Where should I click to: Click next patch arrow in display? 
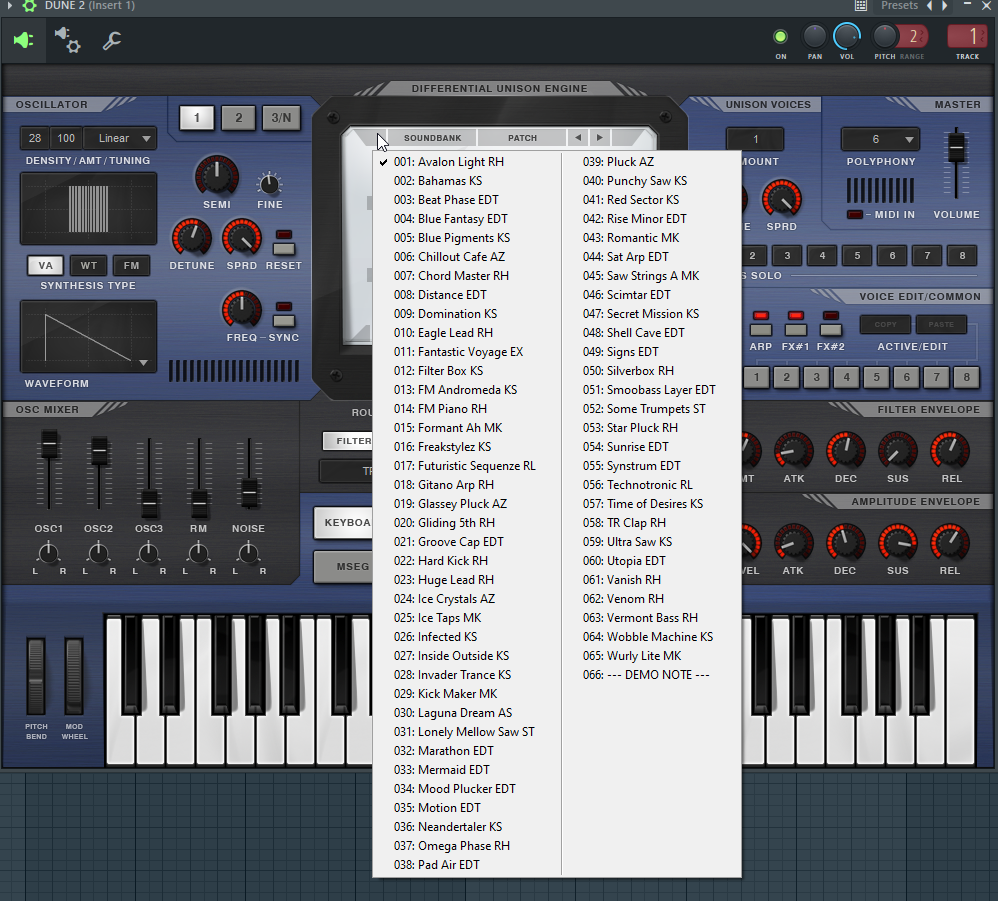pyautogui.click(x=600, y=137)
